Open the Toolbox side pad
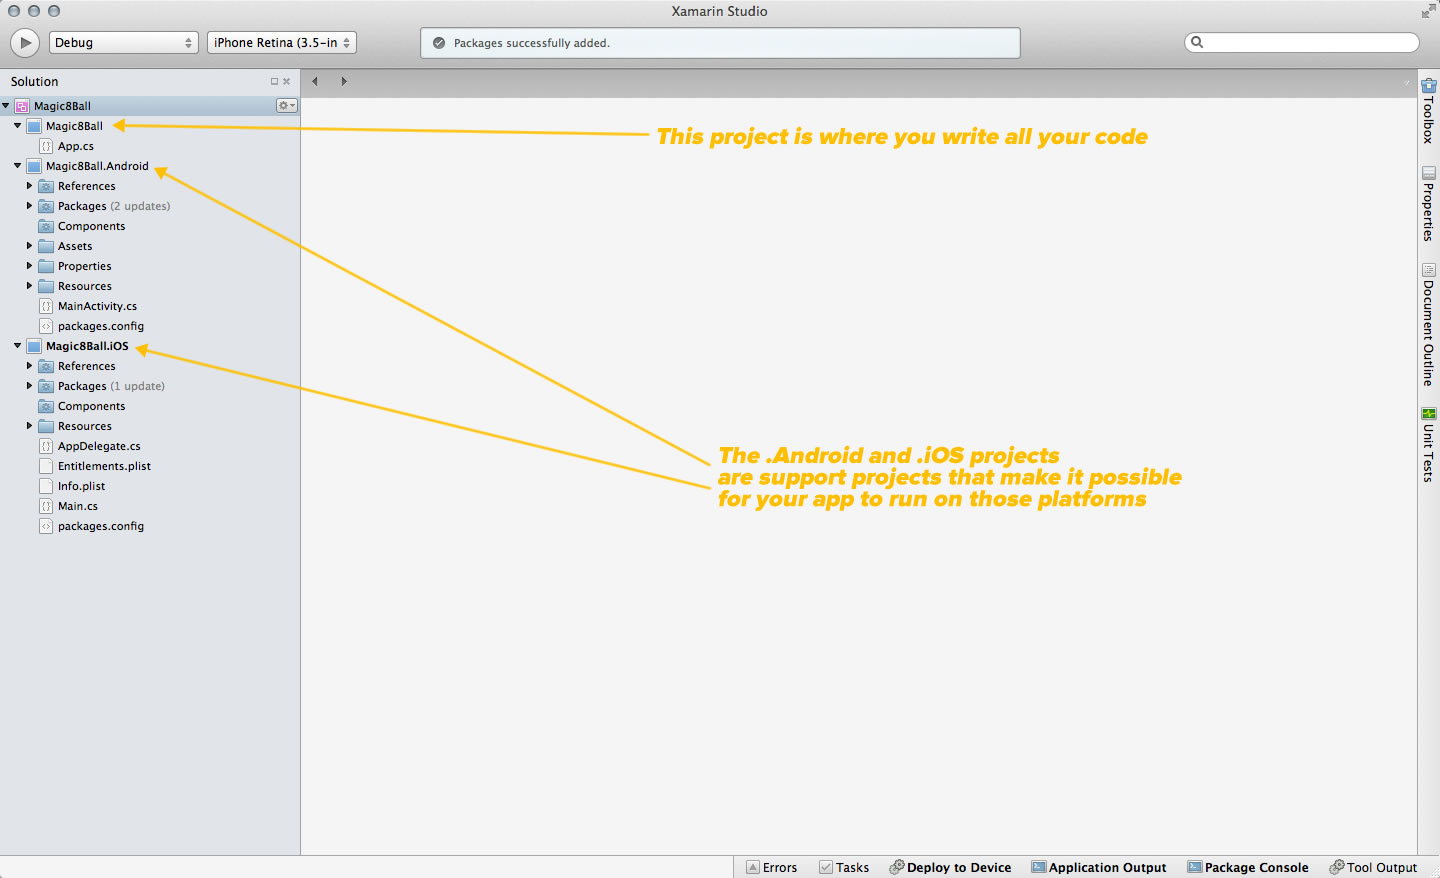This screenshot has height=878, width=1440. click(1429, 110)
